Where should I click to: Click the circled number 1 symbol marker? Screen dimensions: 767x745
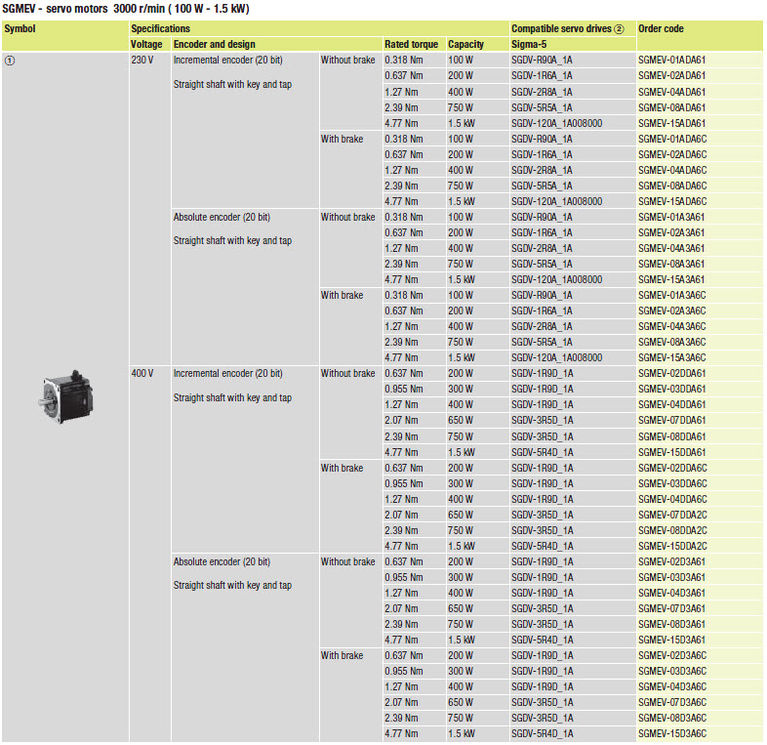pos(11,60)
